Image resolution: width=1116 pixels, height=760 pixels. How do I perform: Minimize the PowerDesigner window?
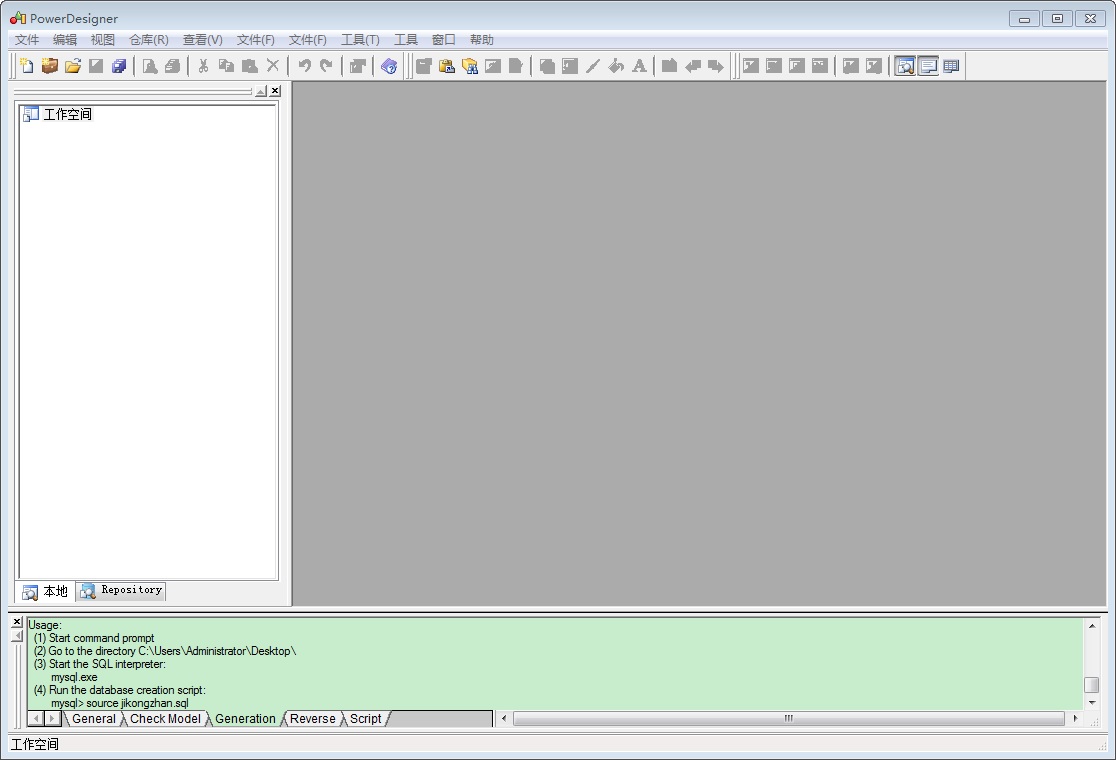pos(1024,19)
